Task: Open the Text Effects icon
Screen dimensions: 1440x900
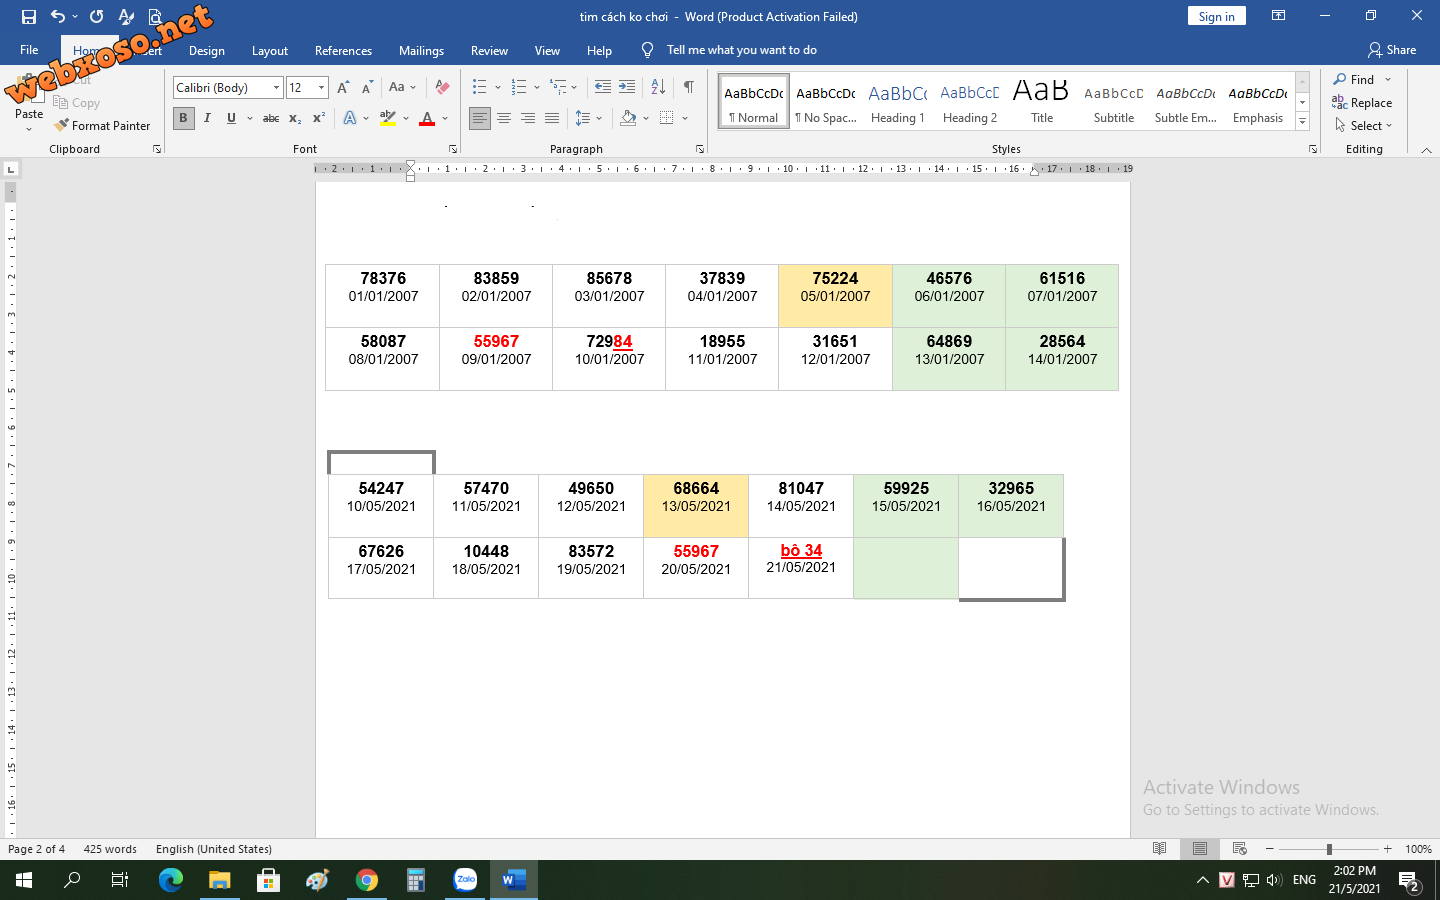Action: coord(350,118)
